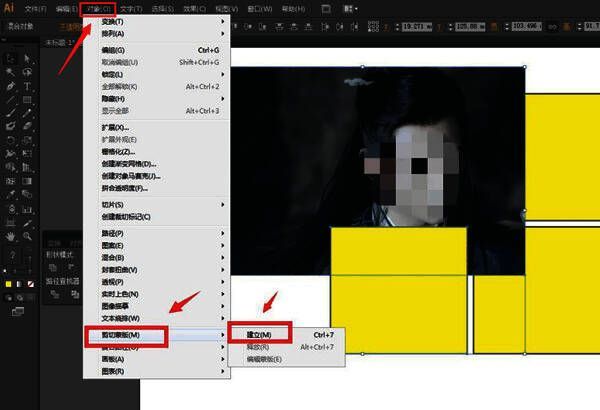Open the 文字(T) menu
Screen dimensions: 600x410
(131, 9)
